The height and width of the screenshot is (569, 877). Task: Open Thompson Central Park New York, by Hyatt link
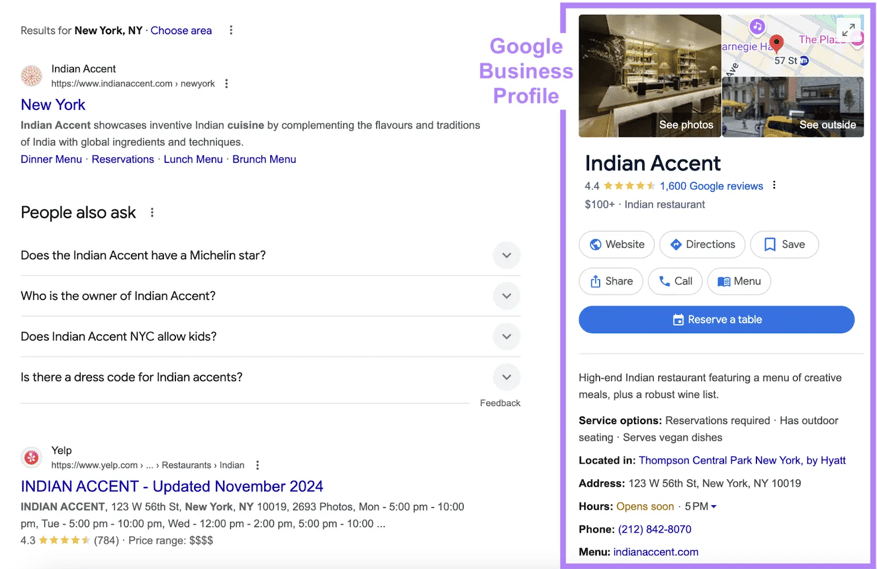(742, 460)
